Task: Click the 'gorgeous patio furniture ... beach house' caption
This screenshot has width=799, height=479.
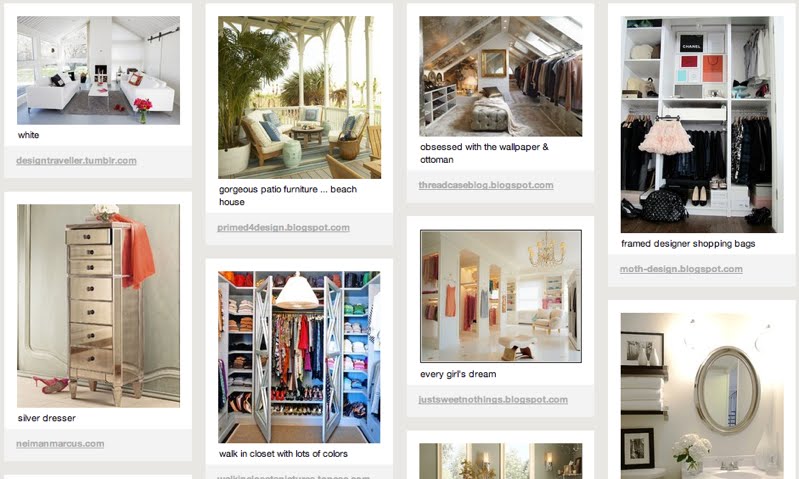Action: pos(288,196)
